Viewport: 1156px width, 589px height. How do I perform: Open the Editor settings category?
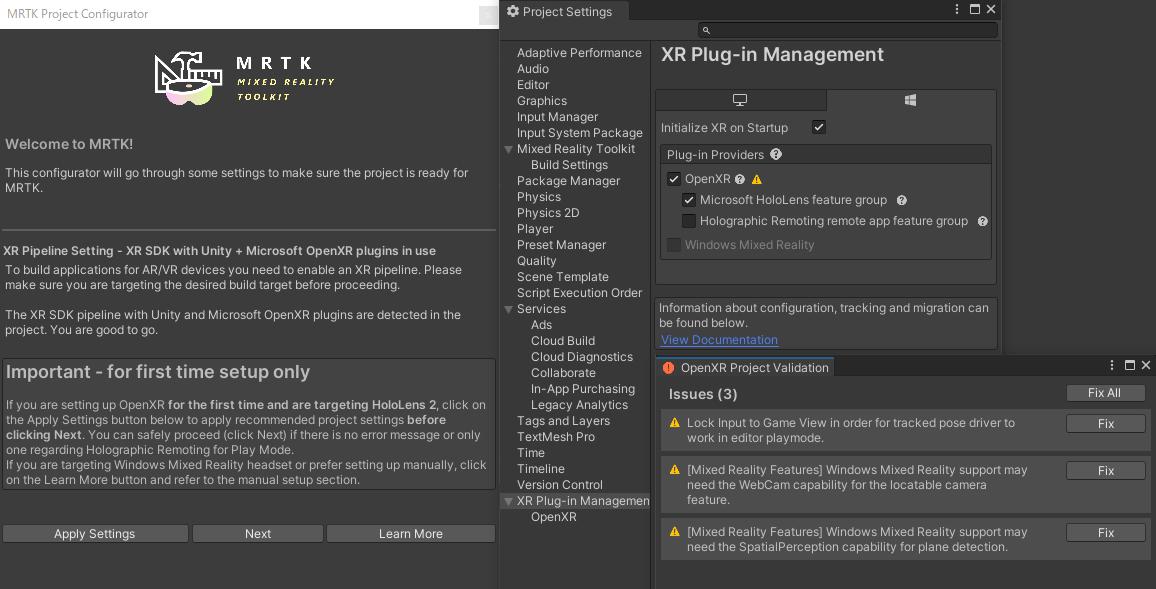[x=532, y=85]
